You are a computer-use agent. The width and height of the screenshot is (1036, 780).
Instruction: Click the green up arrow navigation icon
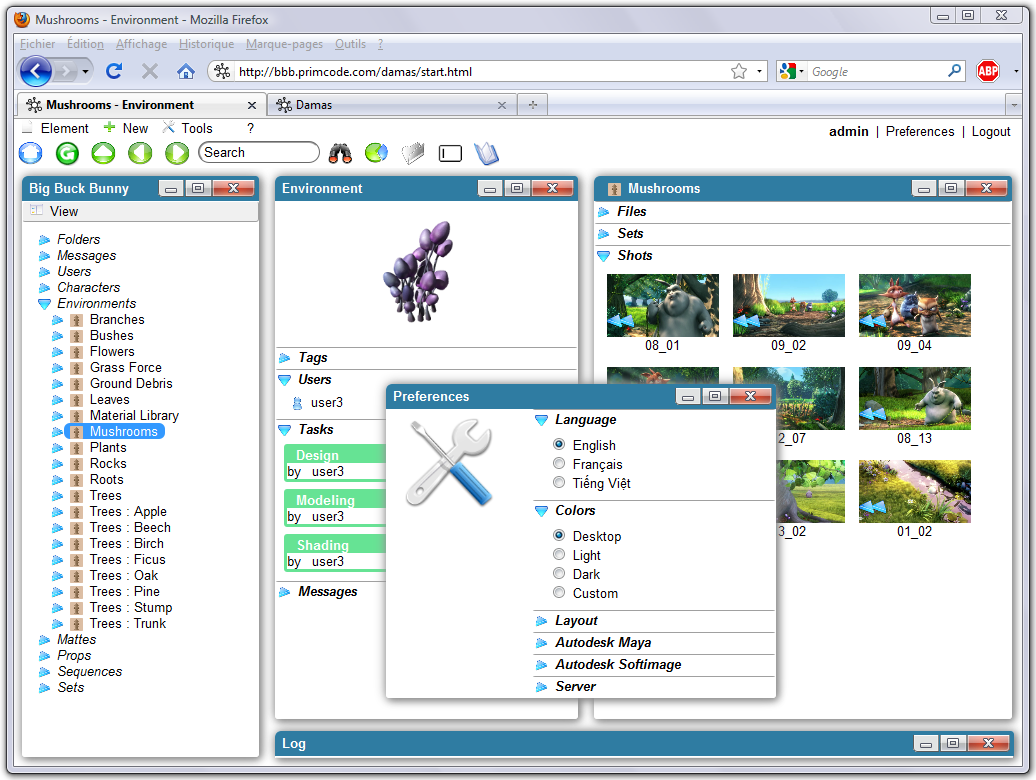coord(103,153)
